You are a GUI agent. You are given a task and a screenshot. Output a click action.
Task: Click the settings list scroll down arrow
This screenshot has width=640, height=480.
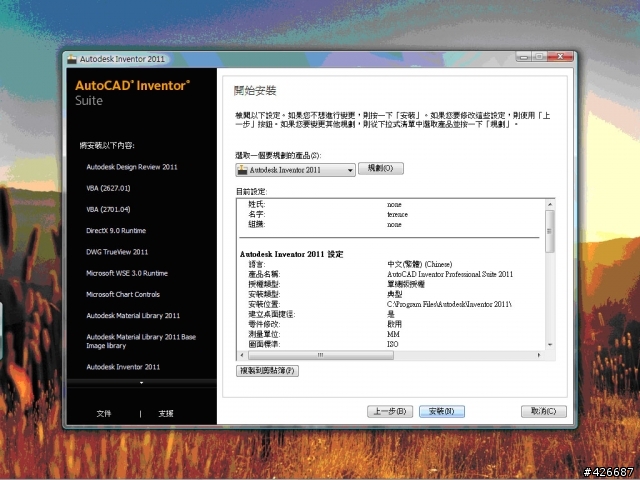pyautogui.click(x=550, y=345)
